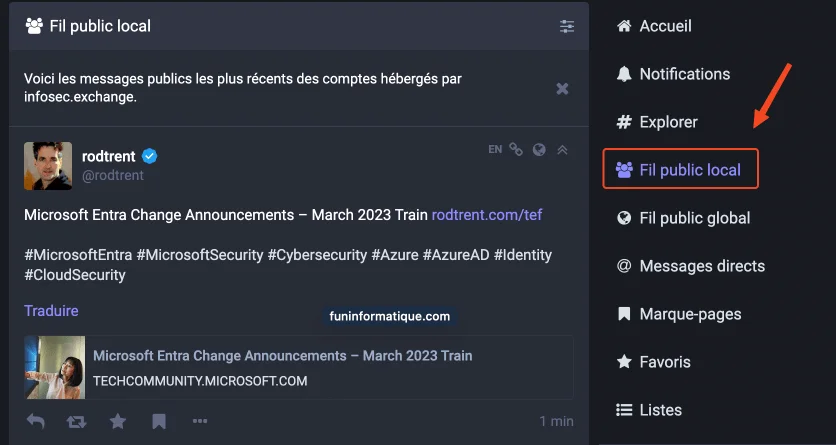Open Listes in the sidebar
The height and width of the screenshot is (445, 836).
click(660, 410)
